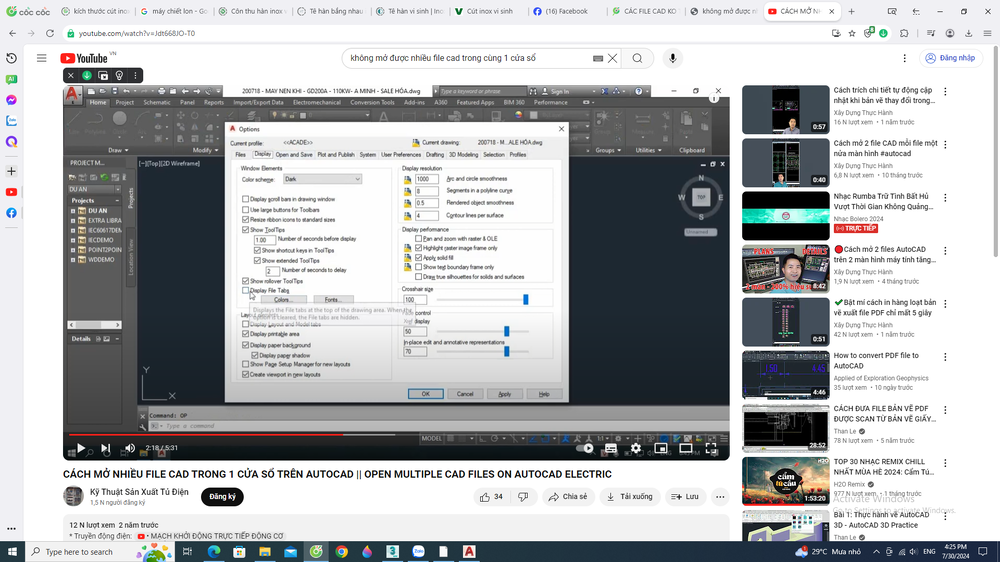The height and width of the screenshot is (562, 1000).
Task: Seek on the red video progress bar
Action: (396, 434)
